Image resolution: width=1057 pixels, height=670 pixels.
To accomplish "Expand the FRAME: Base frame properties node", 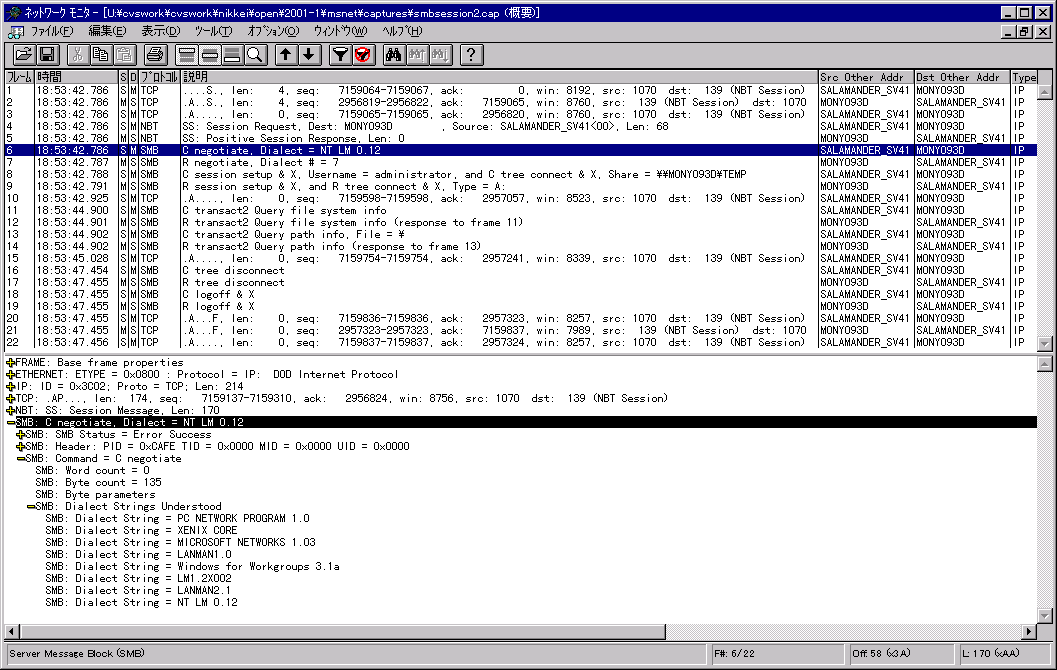I will [x=10, y=363].
